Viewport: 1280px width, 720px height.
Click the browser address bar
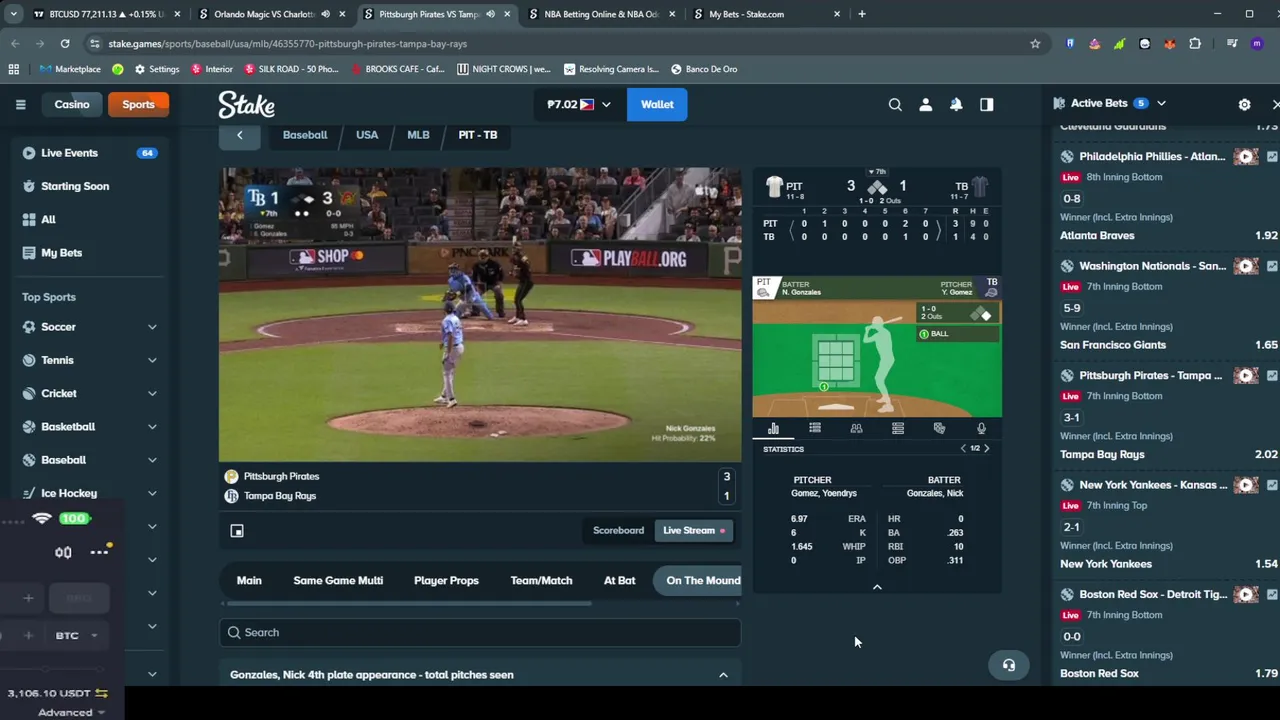560,44
